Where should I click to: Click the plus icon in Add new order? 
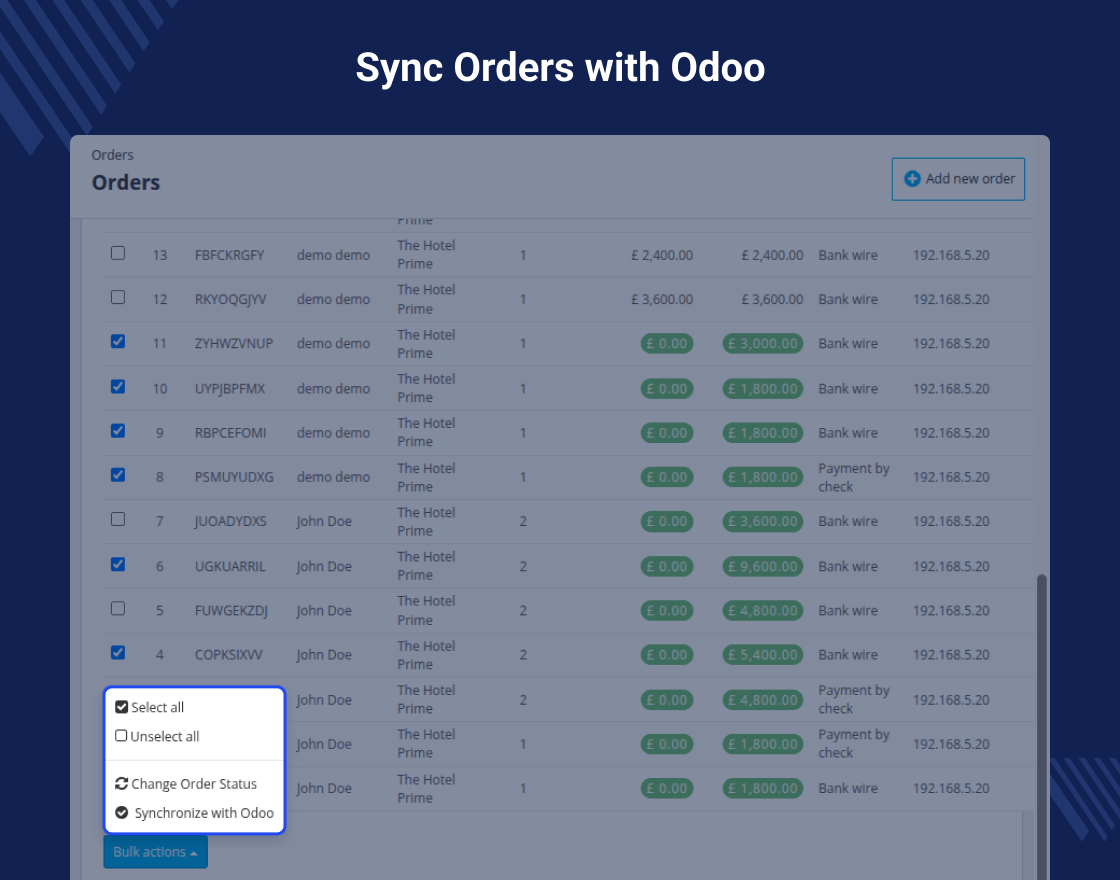(x=912, y=179)
